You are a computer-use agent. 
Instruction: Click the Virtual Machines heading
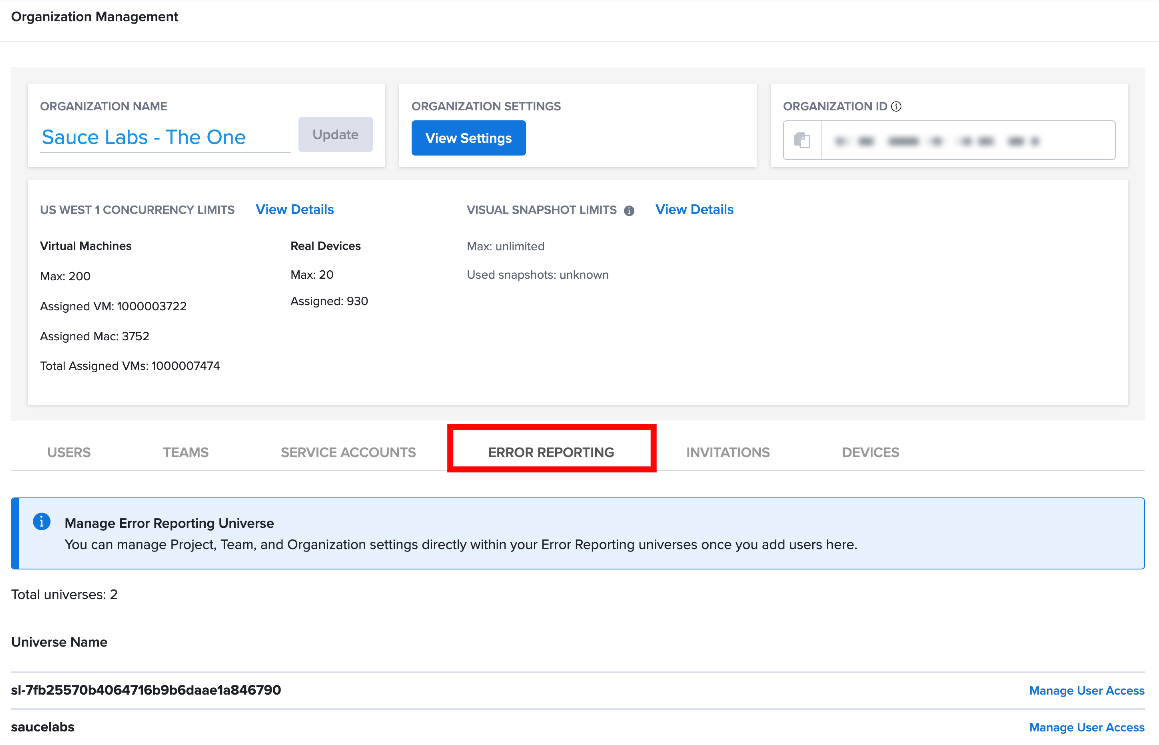[x=86, y=246]
